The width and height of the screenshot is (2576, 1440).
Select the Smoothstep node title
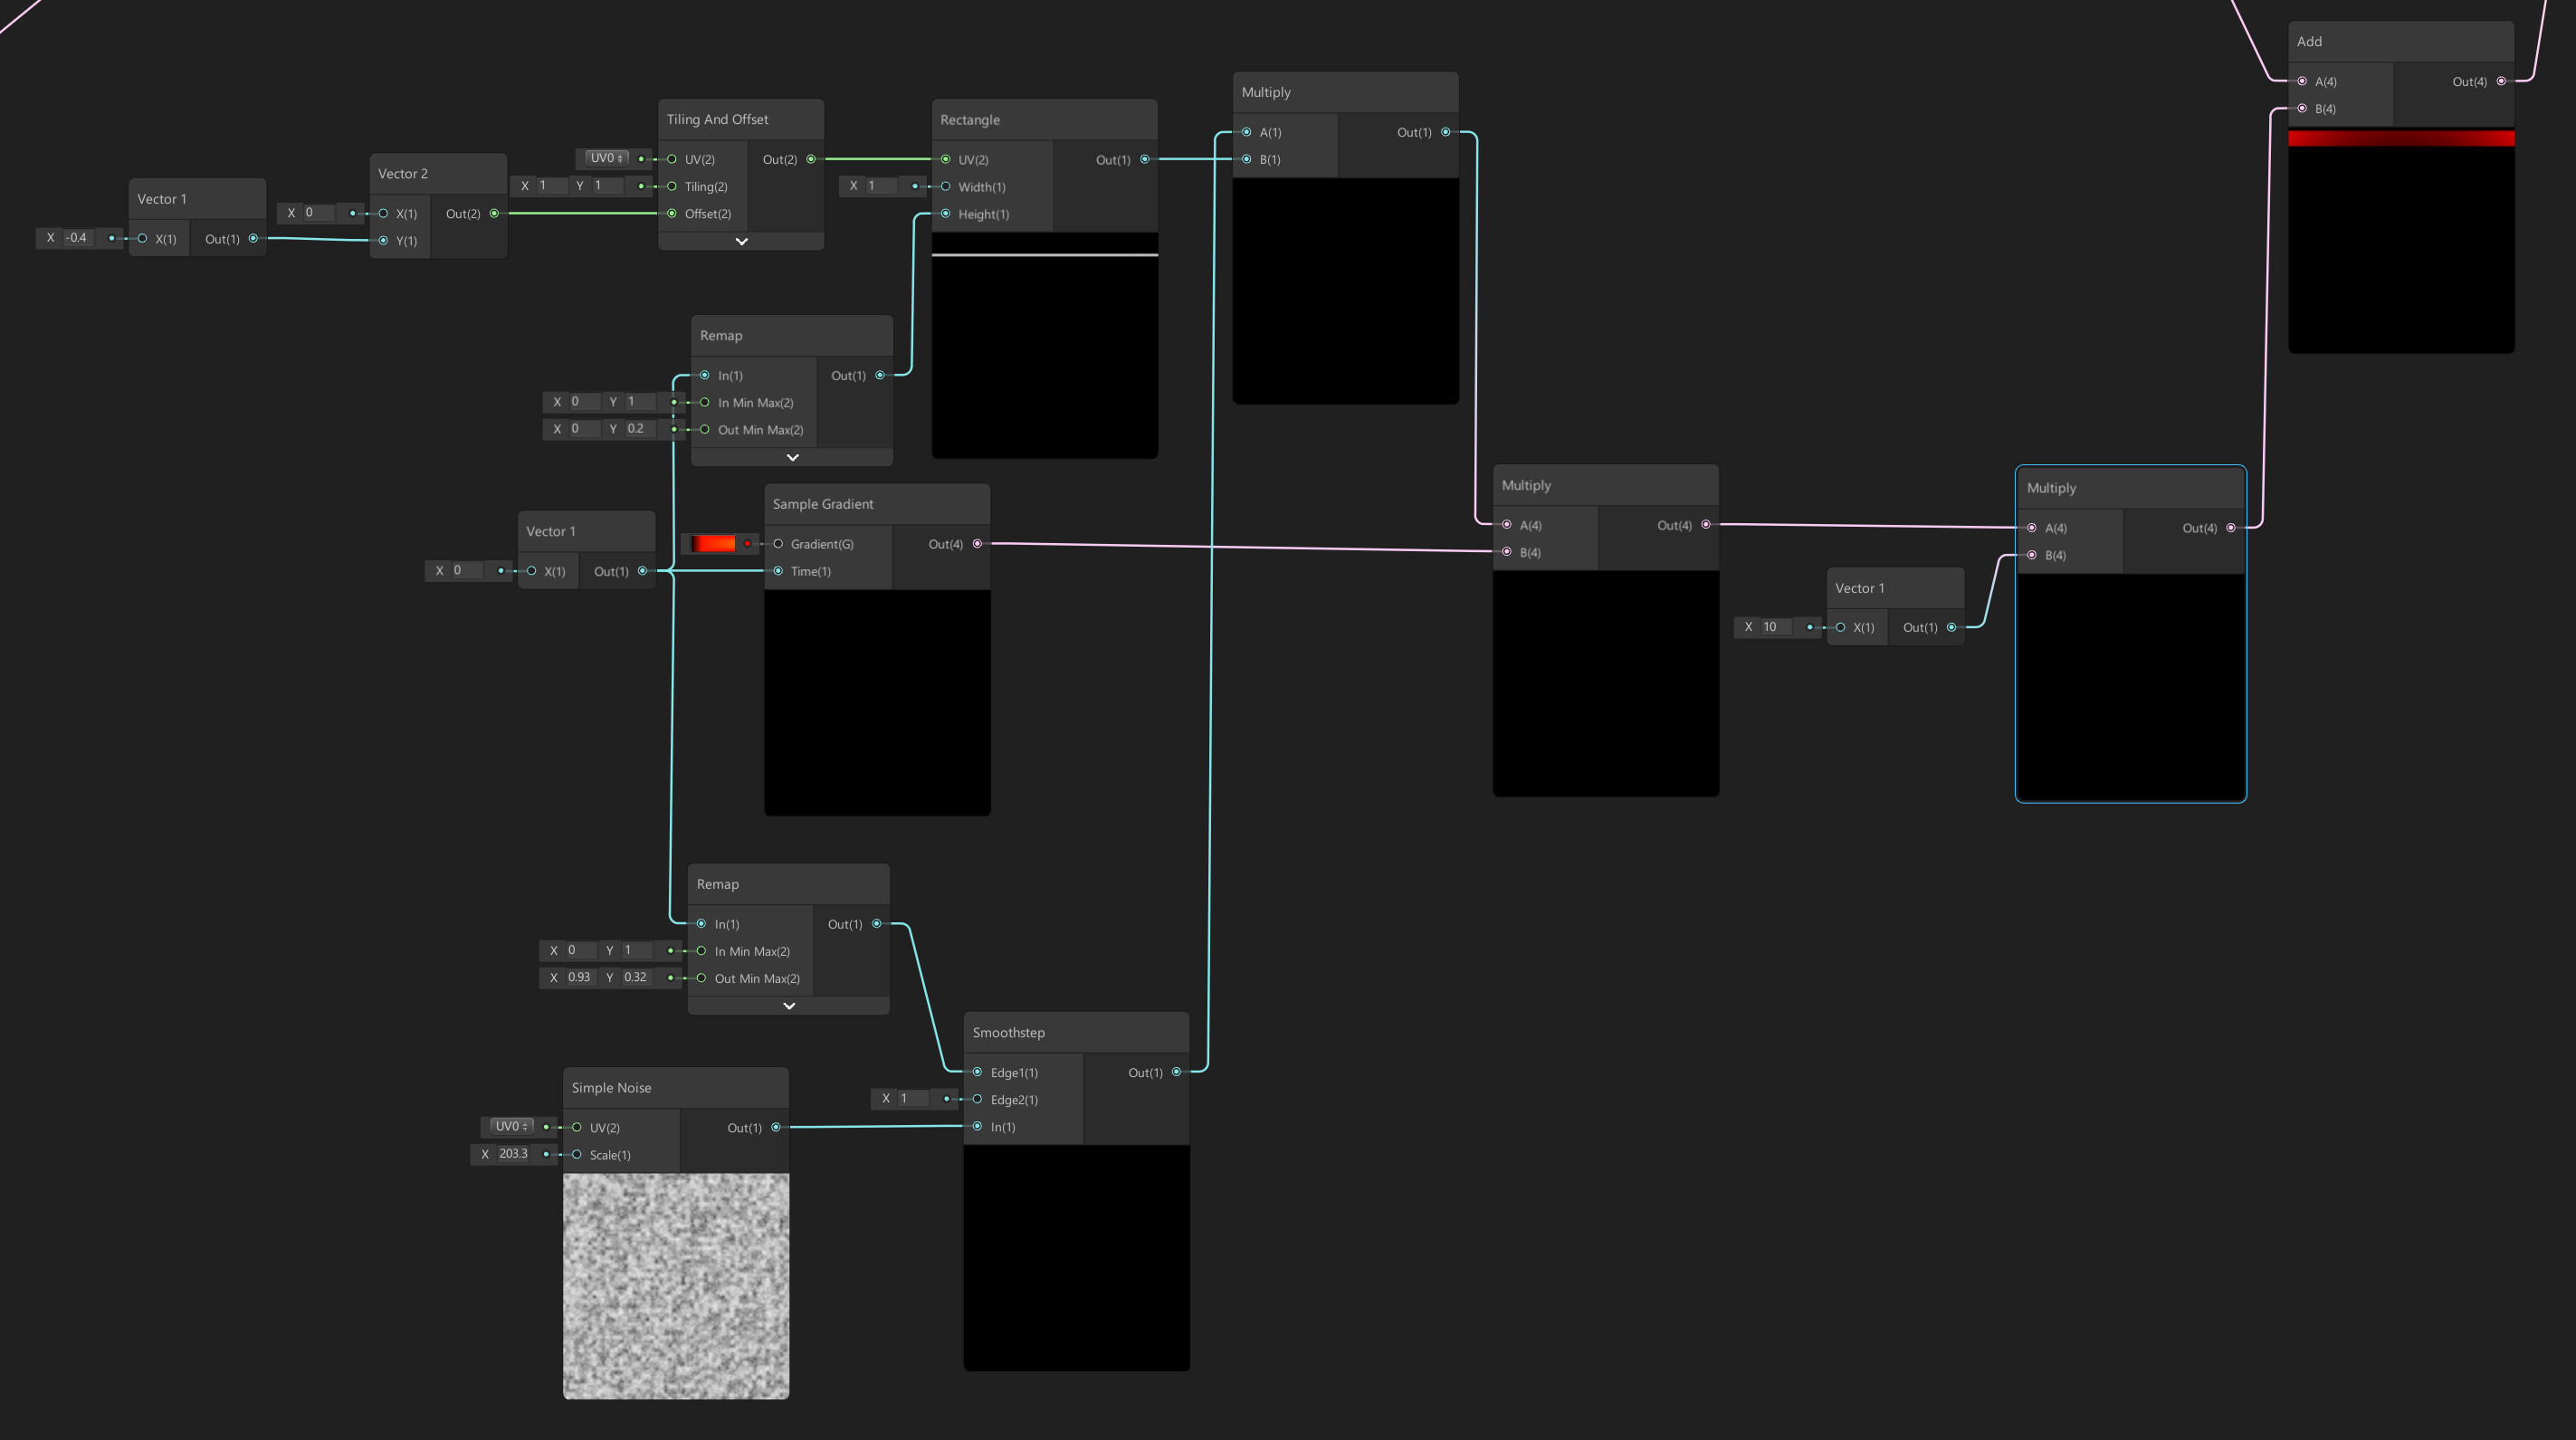[1008, 1032]
